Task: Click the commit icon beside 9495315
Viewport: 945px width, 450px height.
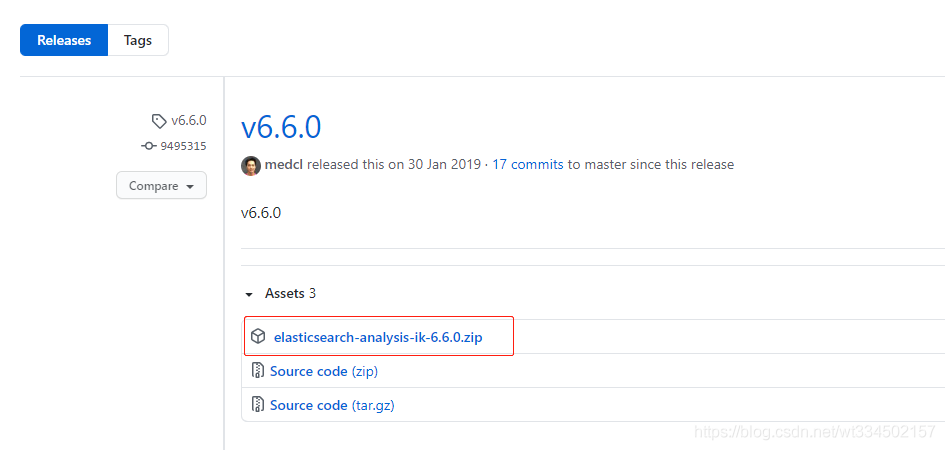Action: 149,146
